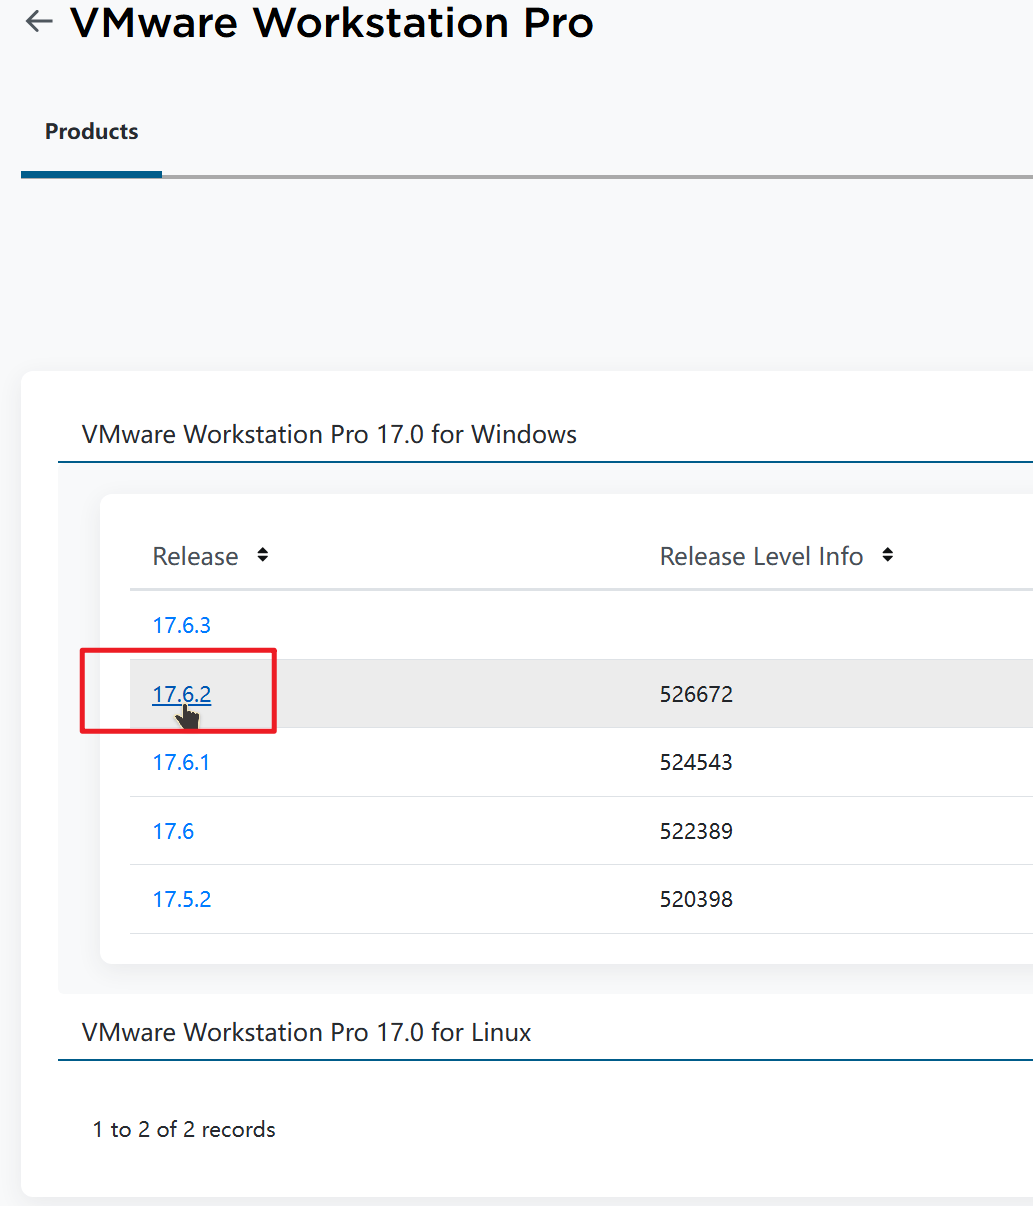Viewport: 1033px width, 1206px height.
Task: Open the highlighted 17.6.2 release link
Action: pos(181,693)
